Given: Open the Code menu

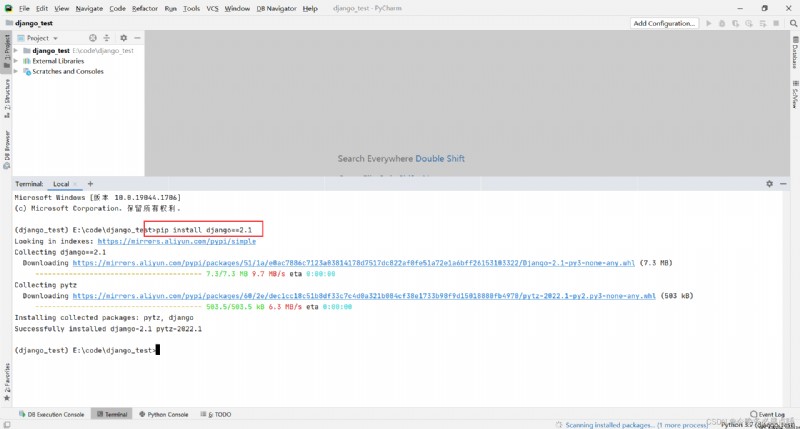Looking at the screenshot, I should (x=117, y=9).
